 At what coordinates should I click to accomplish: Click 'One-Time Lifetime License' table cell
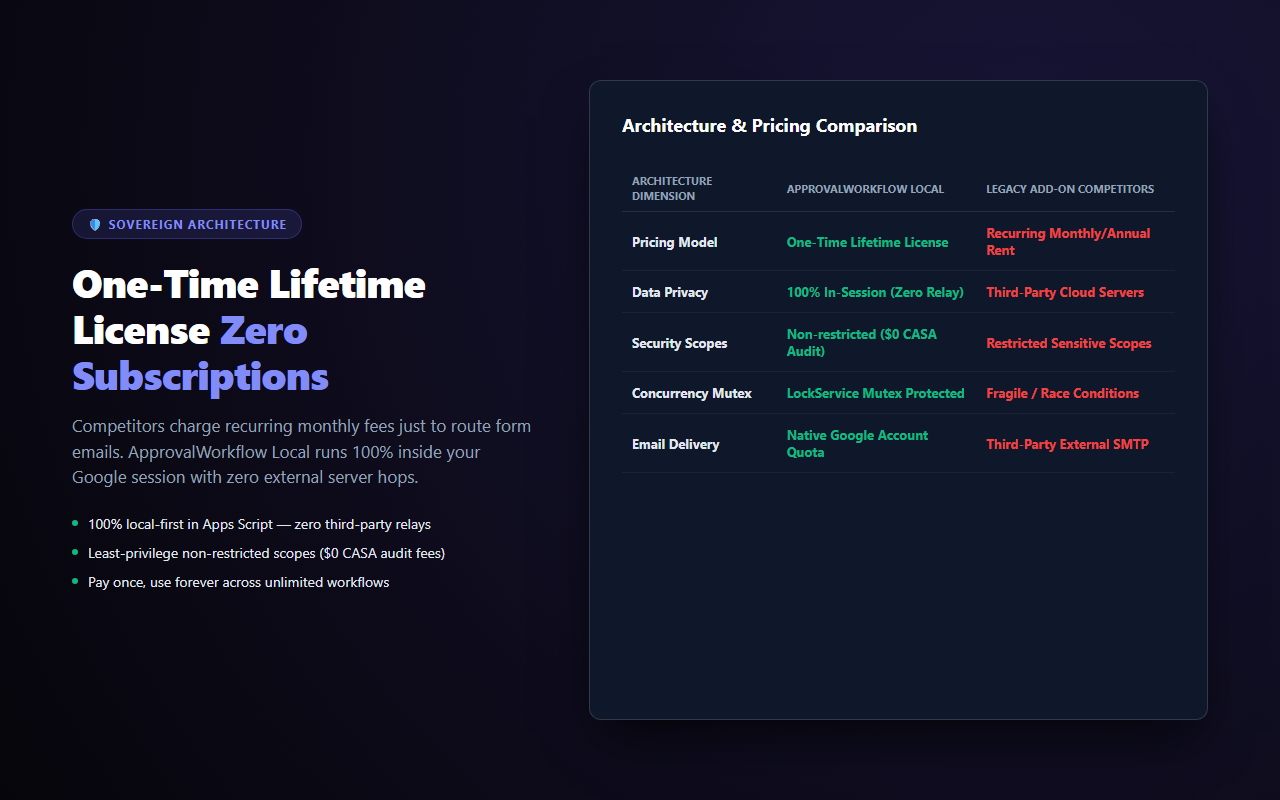click(867, 242)
